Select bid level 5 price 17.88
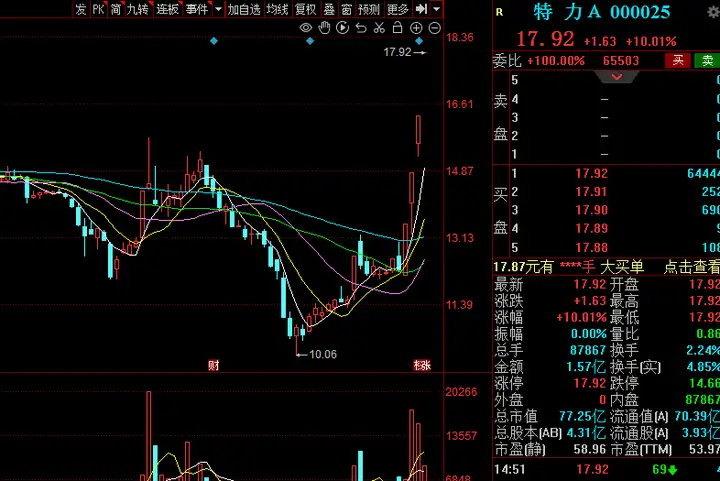720x481 pixels. click(x=591, y=248)
